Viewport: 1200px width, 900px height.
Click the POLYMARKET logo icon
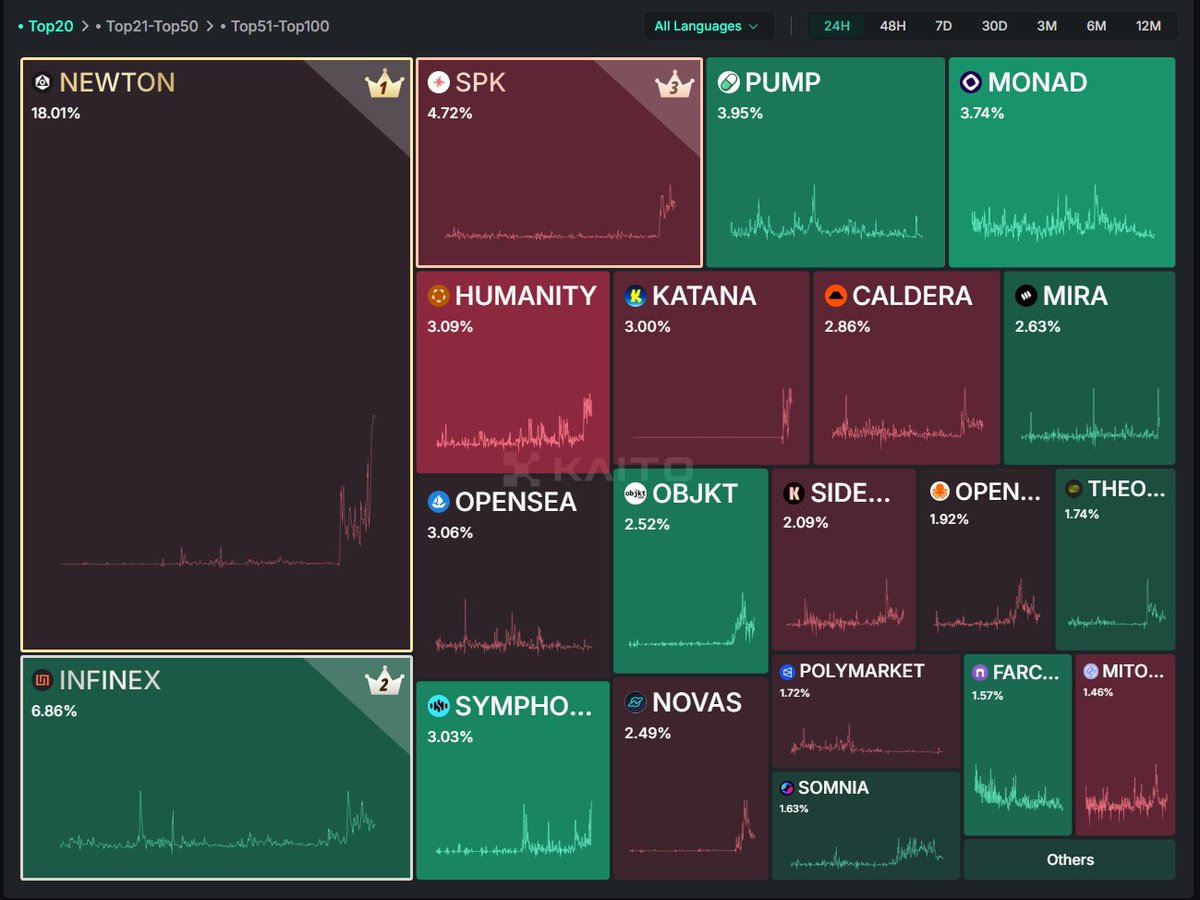tap(788, 671)
